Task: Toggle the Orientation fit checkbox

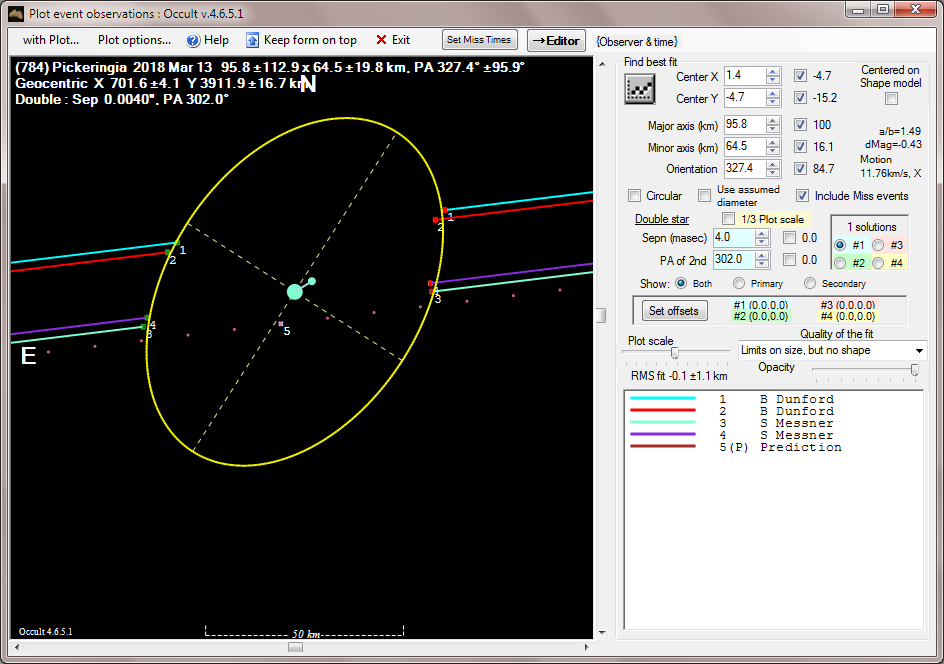Action: pos(800,169)
